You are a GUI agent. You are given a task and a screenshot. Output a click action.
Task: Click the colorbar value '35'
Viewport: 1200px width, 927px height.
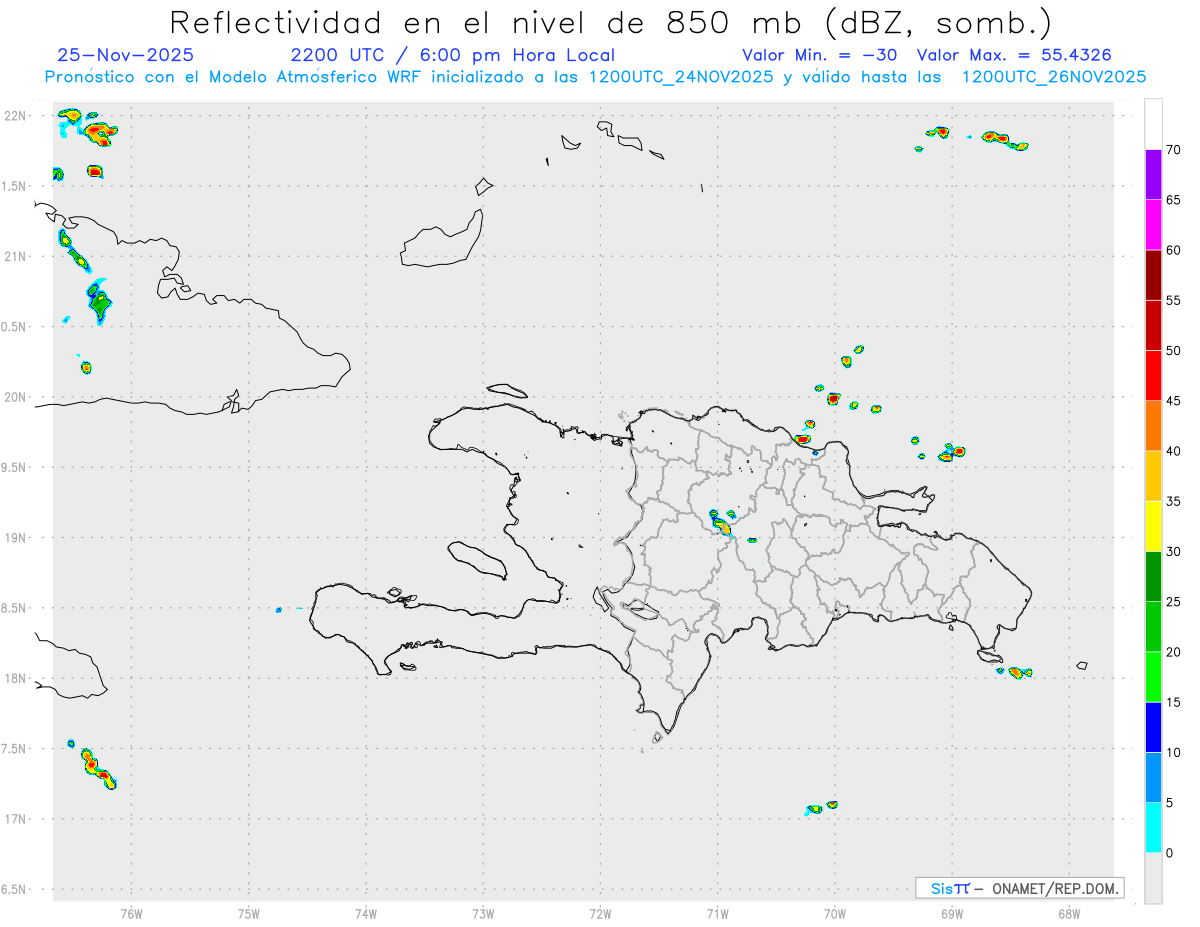(1174, 501)
